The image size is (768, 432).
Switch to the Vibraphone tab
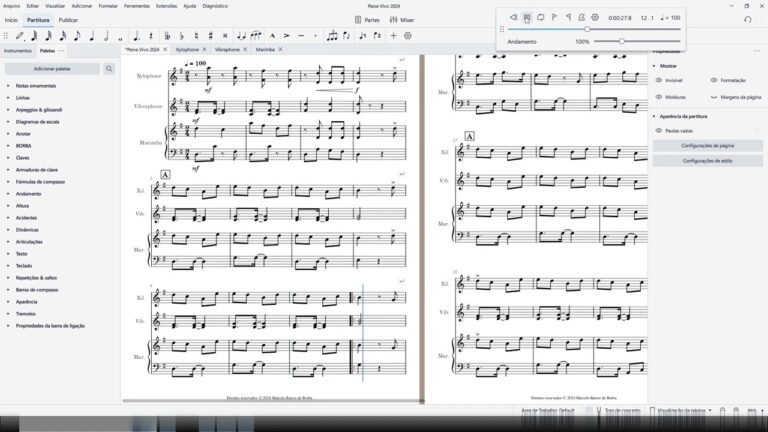[227, 49]
